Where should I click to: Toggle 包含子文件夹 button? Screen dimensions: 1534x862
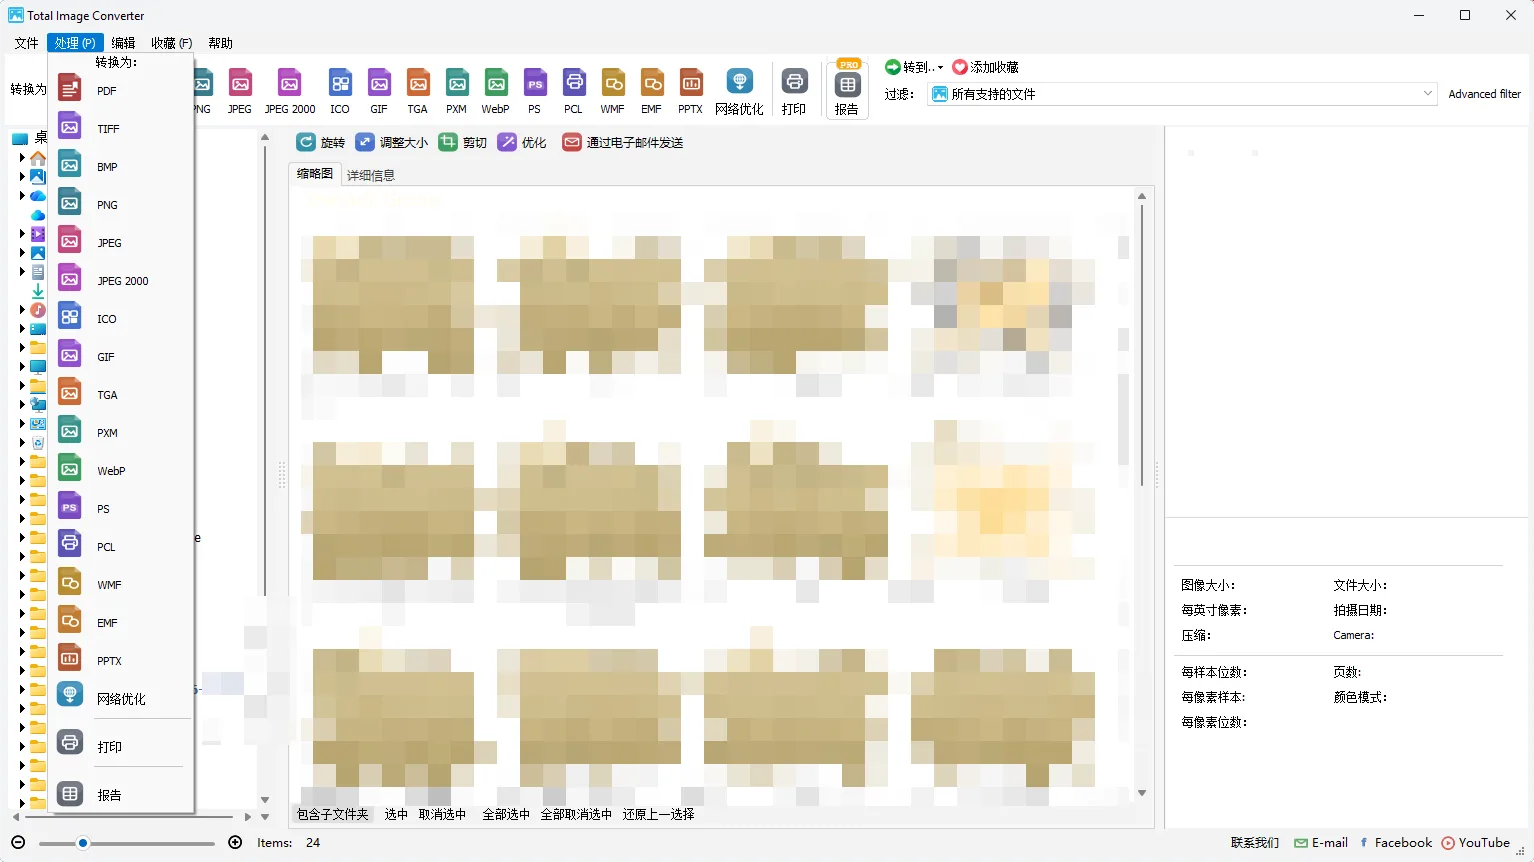point(333,815)
